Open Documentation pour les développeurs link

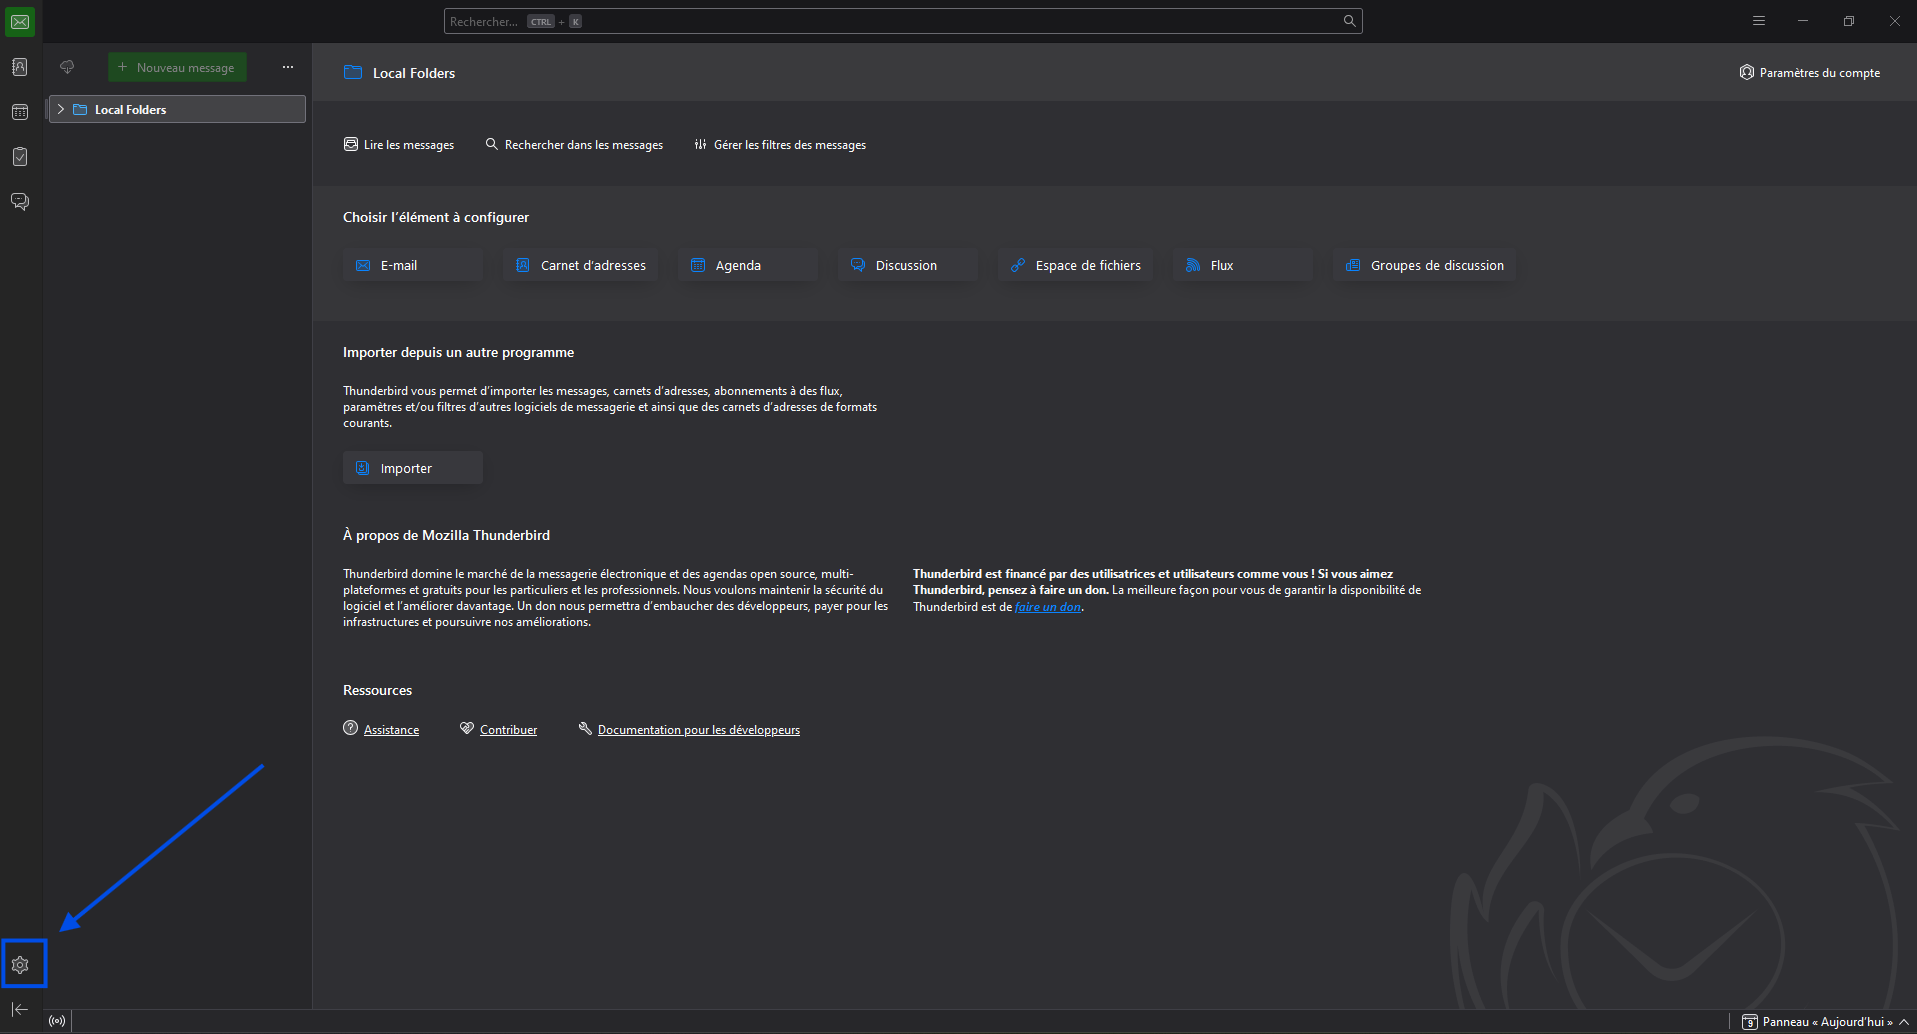coord(699,730)
